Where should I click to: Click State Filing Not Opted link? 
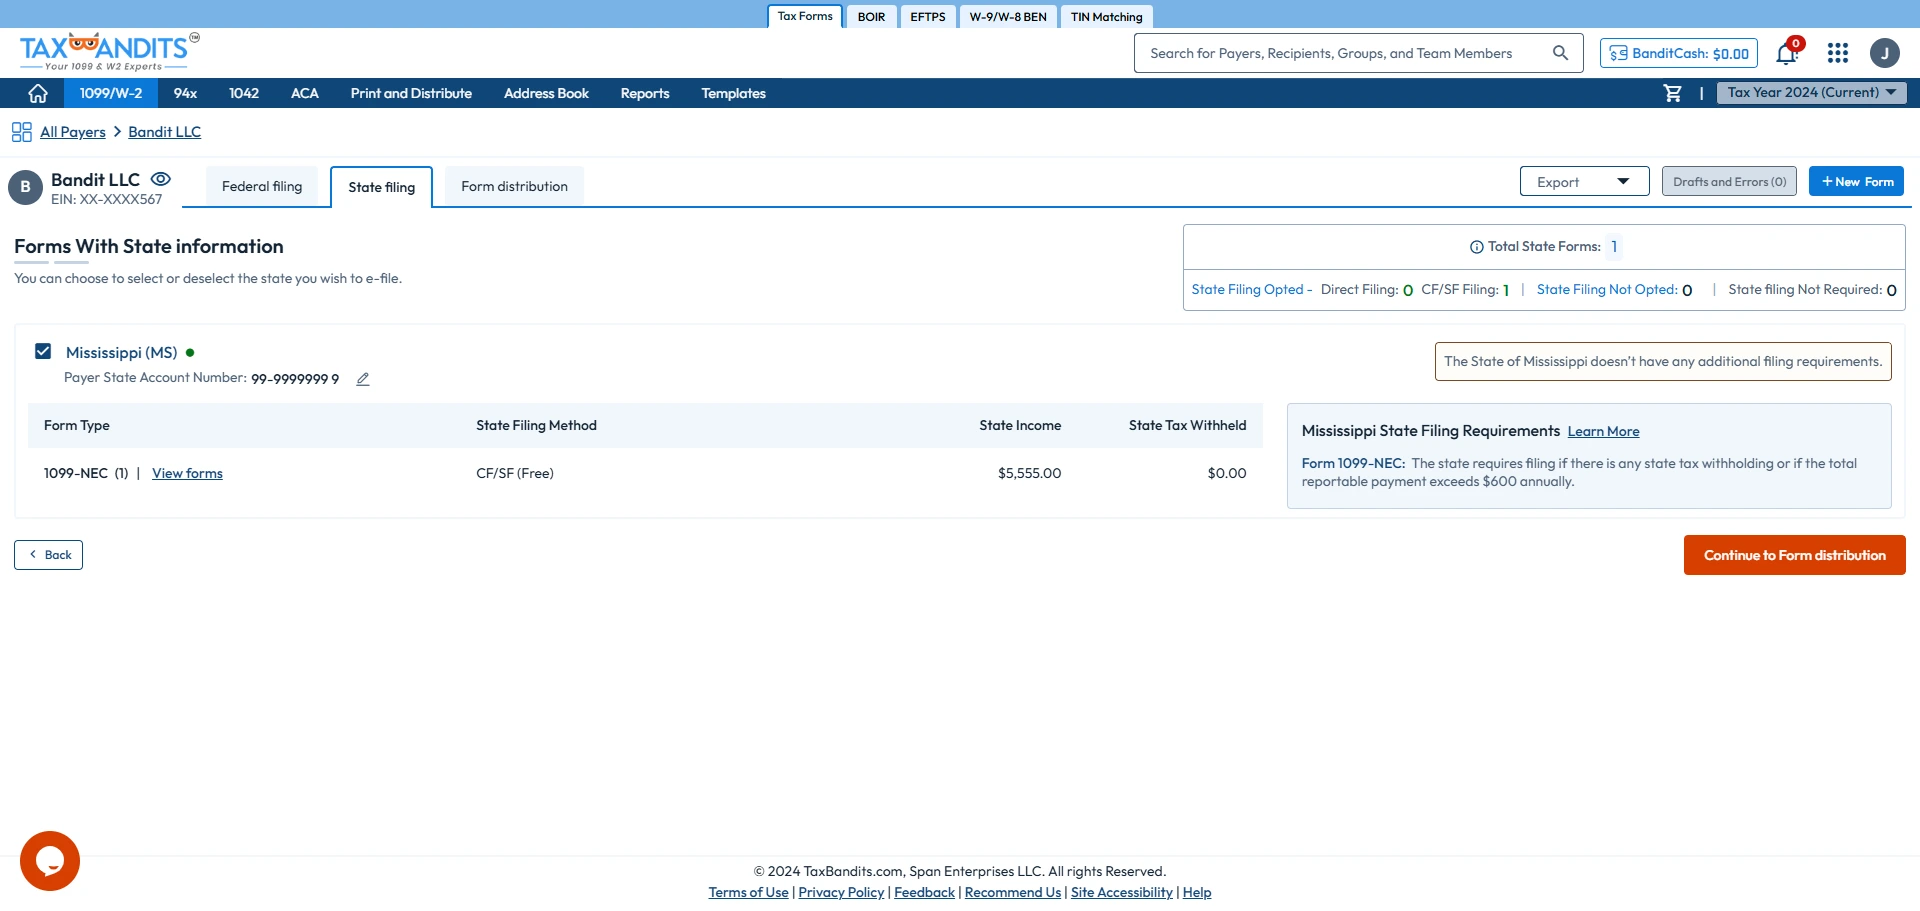coord(1606,290)
